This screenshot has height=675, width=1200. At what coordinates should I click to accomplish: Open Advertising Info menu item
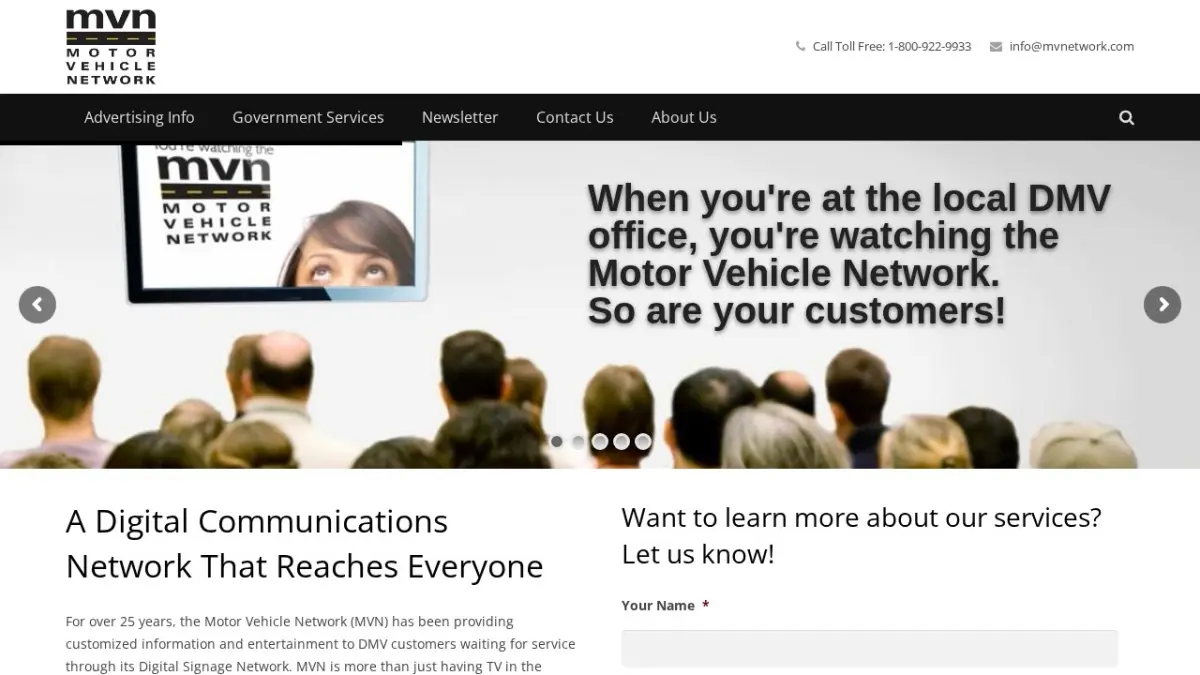point(139,117)
